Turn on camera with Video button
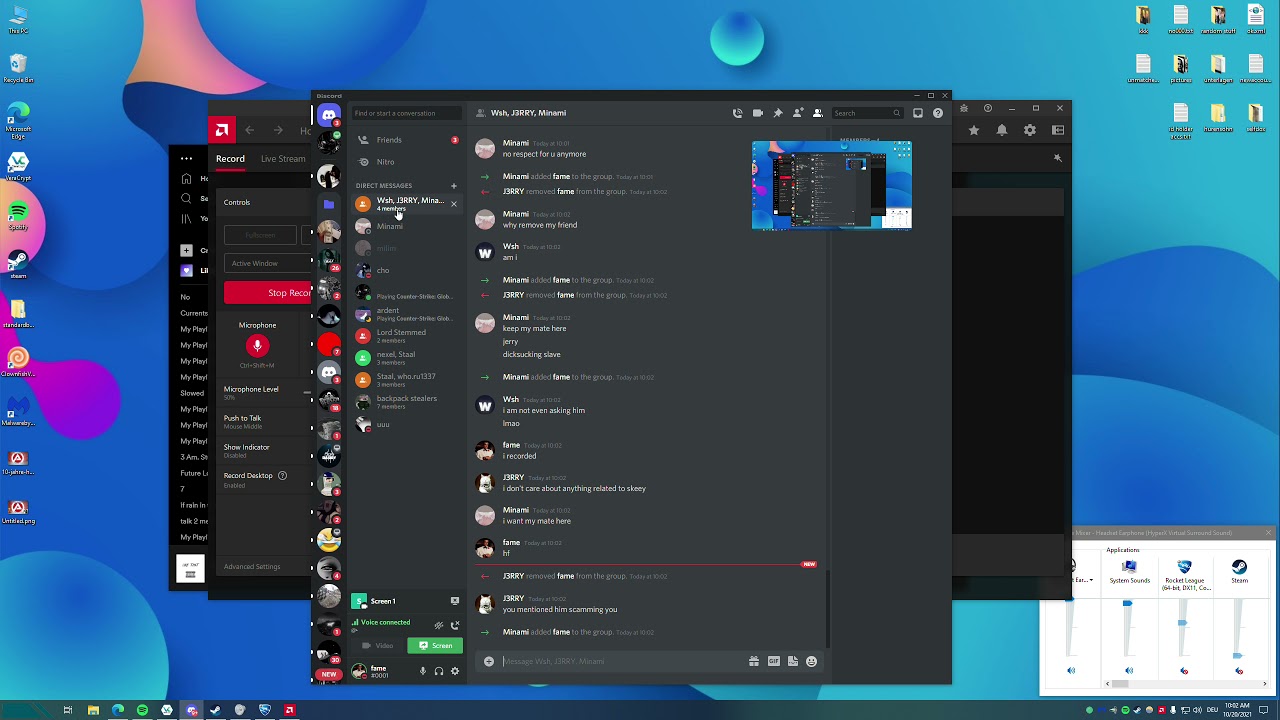 (x=378, y=646)
